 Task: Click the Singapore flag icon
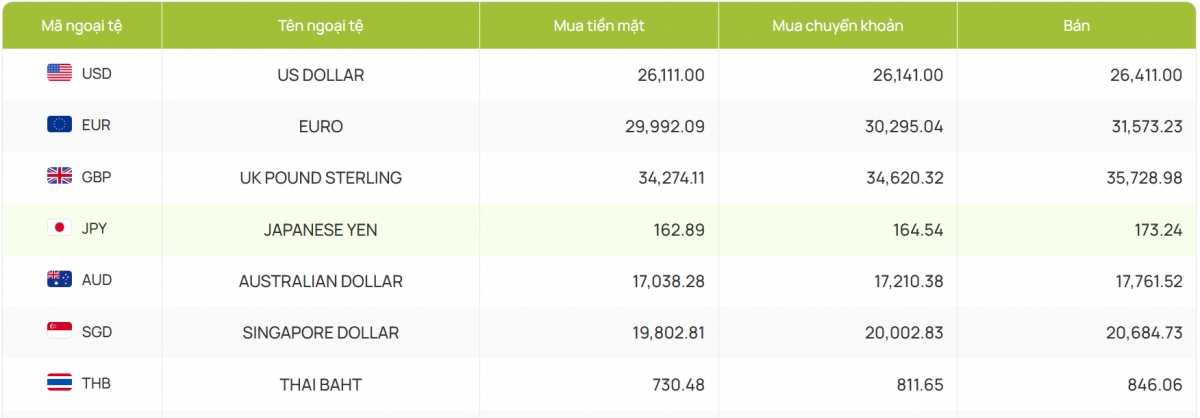coord(59,331)
